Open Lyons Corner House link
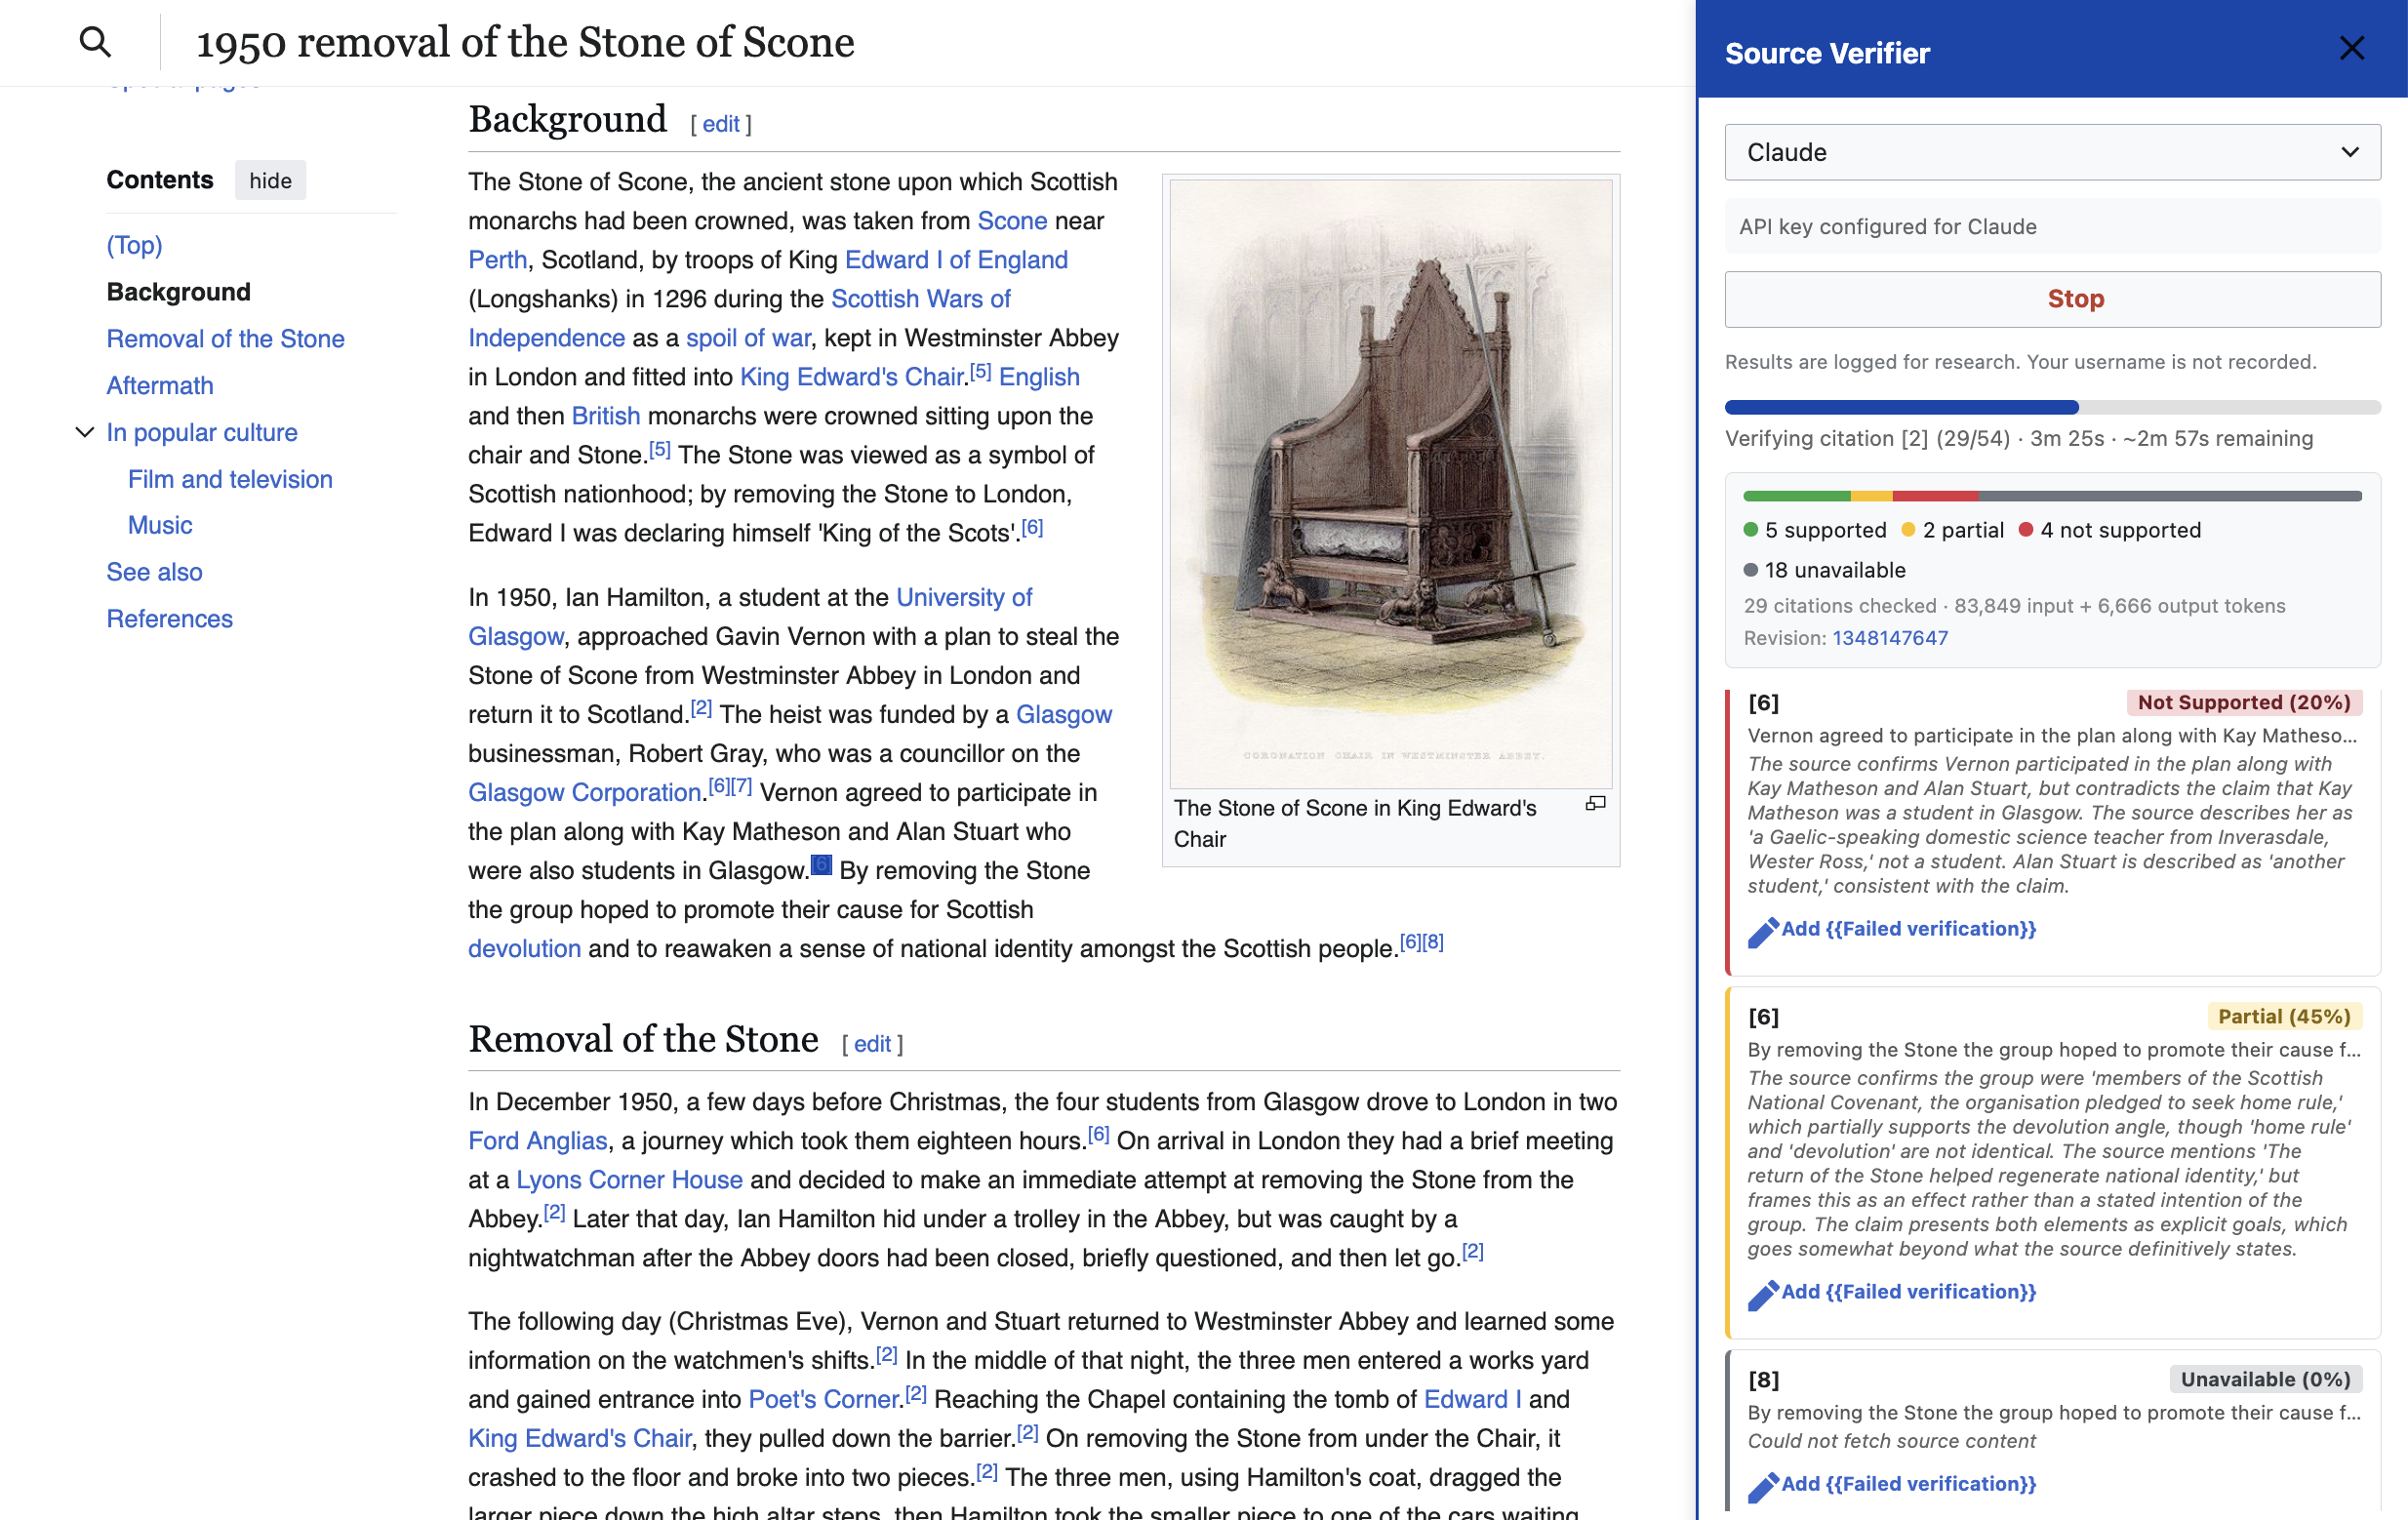Screen dimensions: 2408x1520 point(629,1180)
